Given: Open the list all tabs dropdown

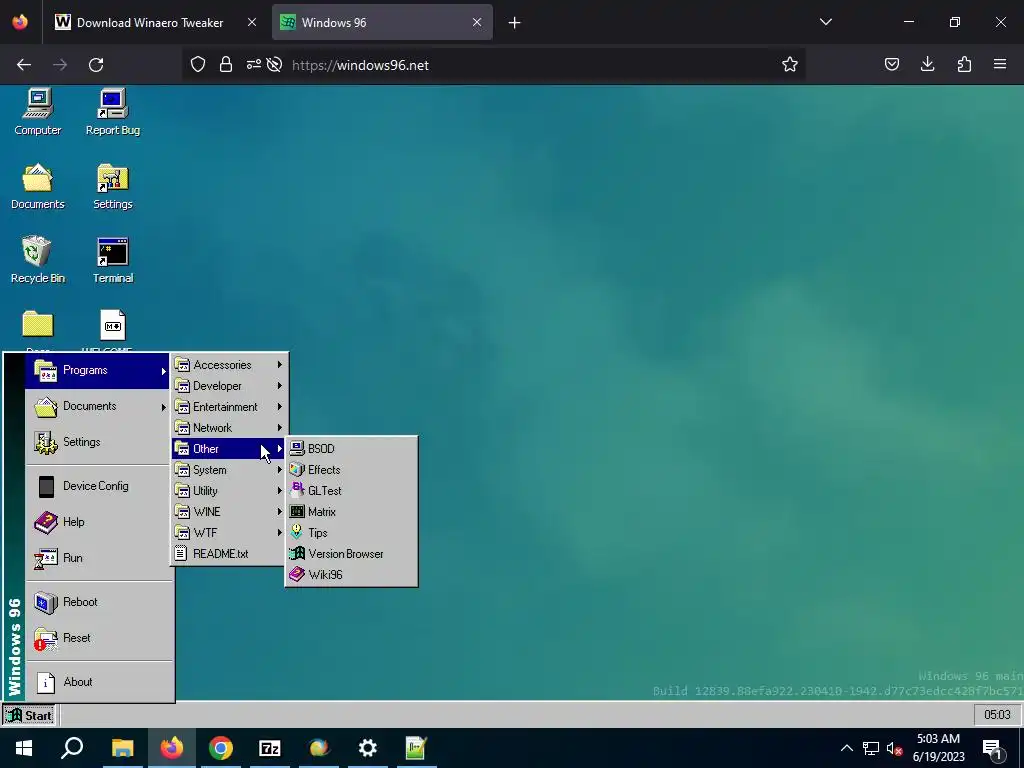Looking at the screenshot, I should 825,22.
